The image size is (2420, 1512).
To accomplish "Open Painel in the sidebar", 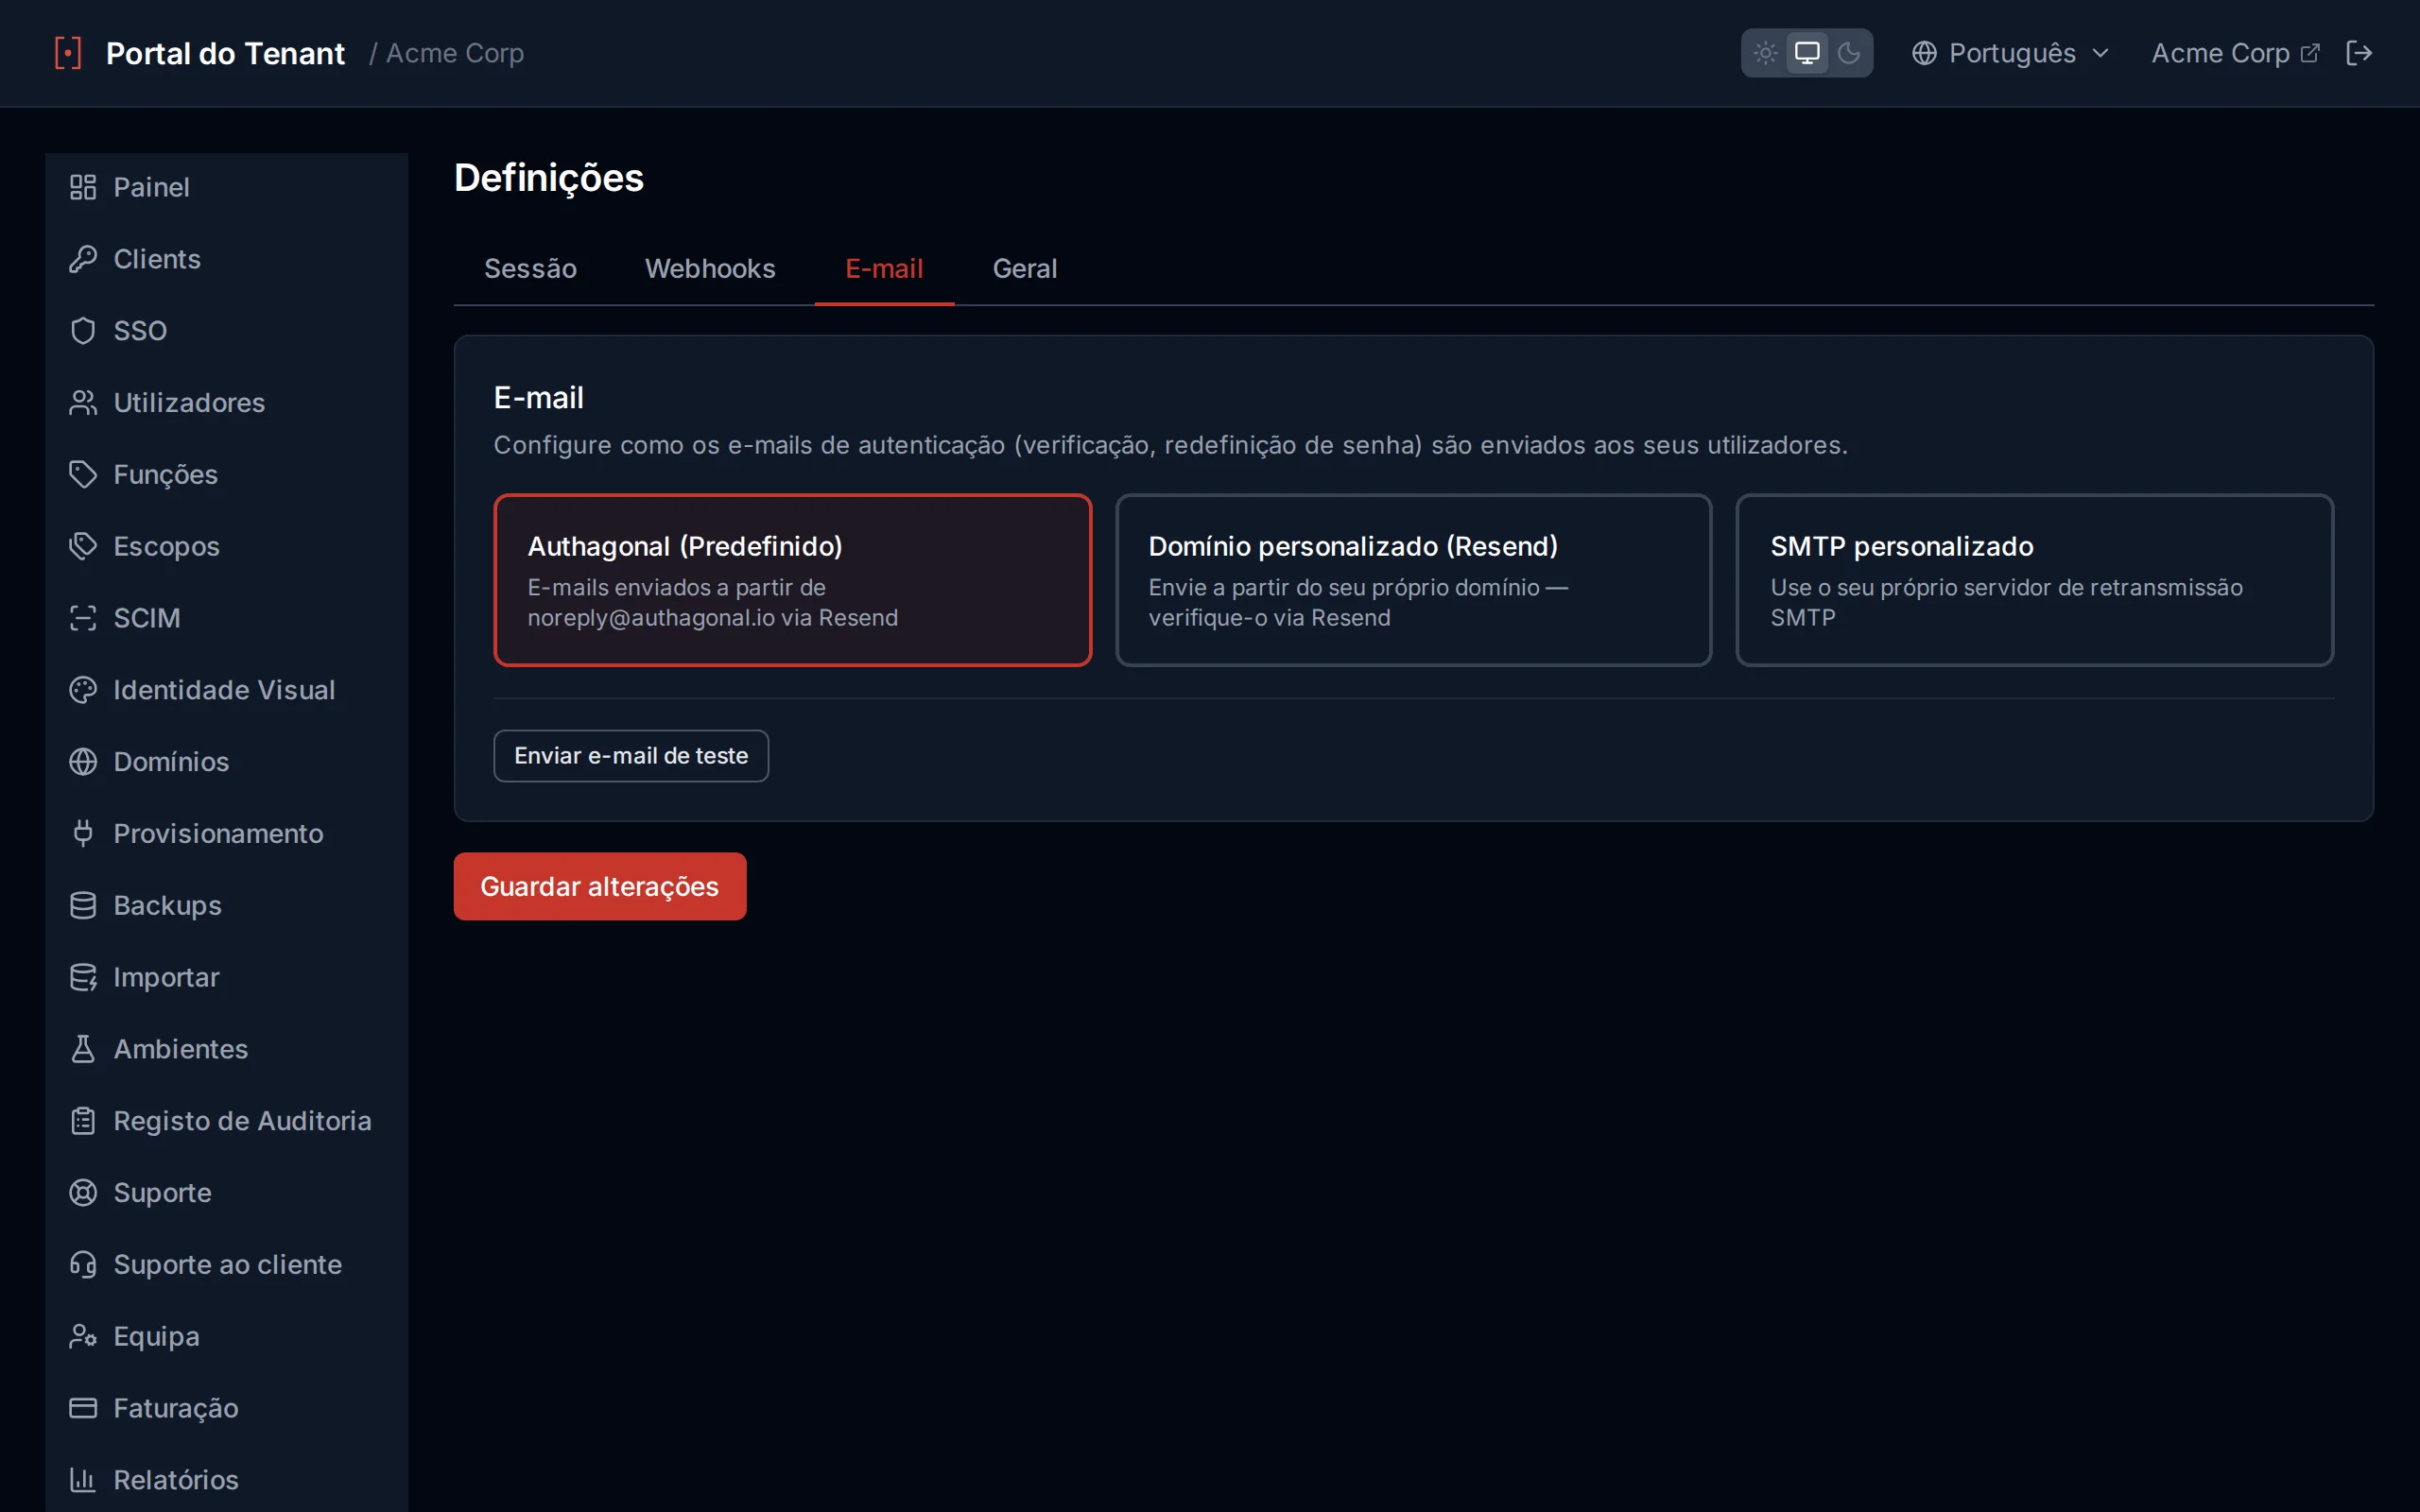I will pos(227,187).
